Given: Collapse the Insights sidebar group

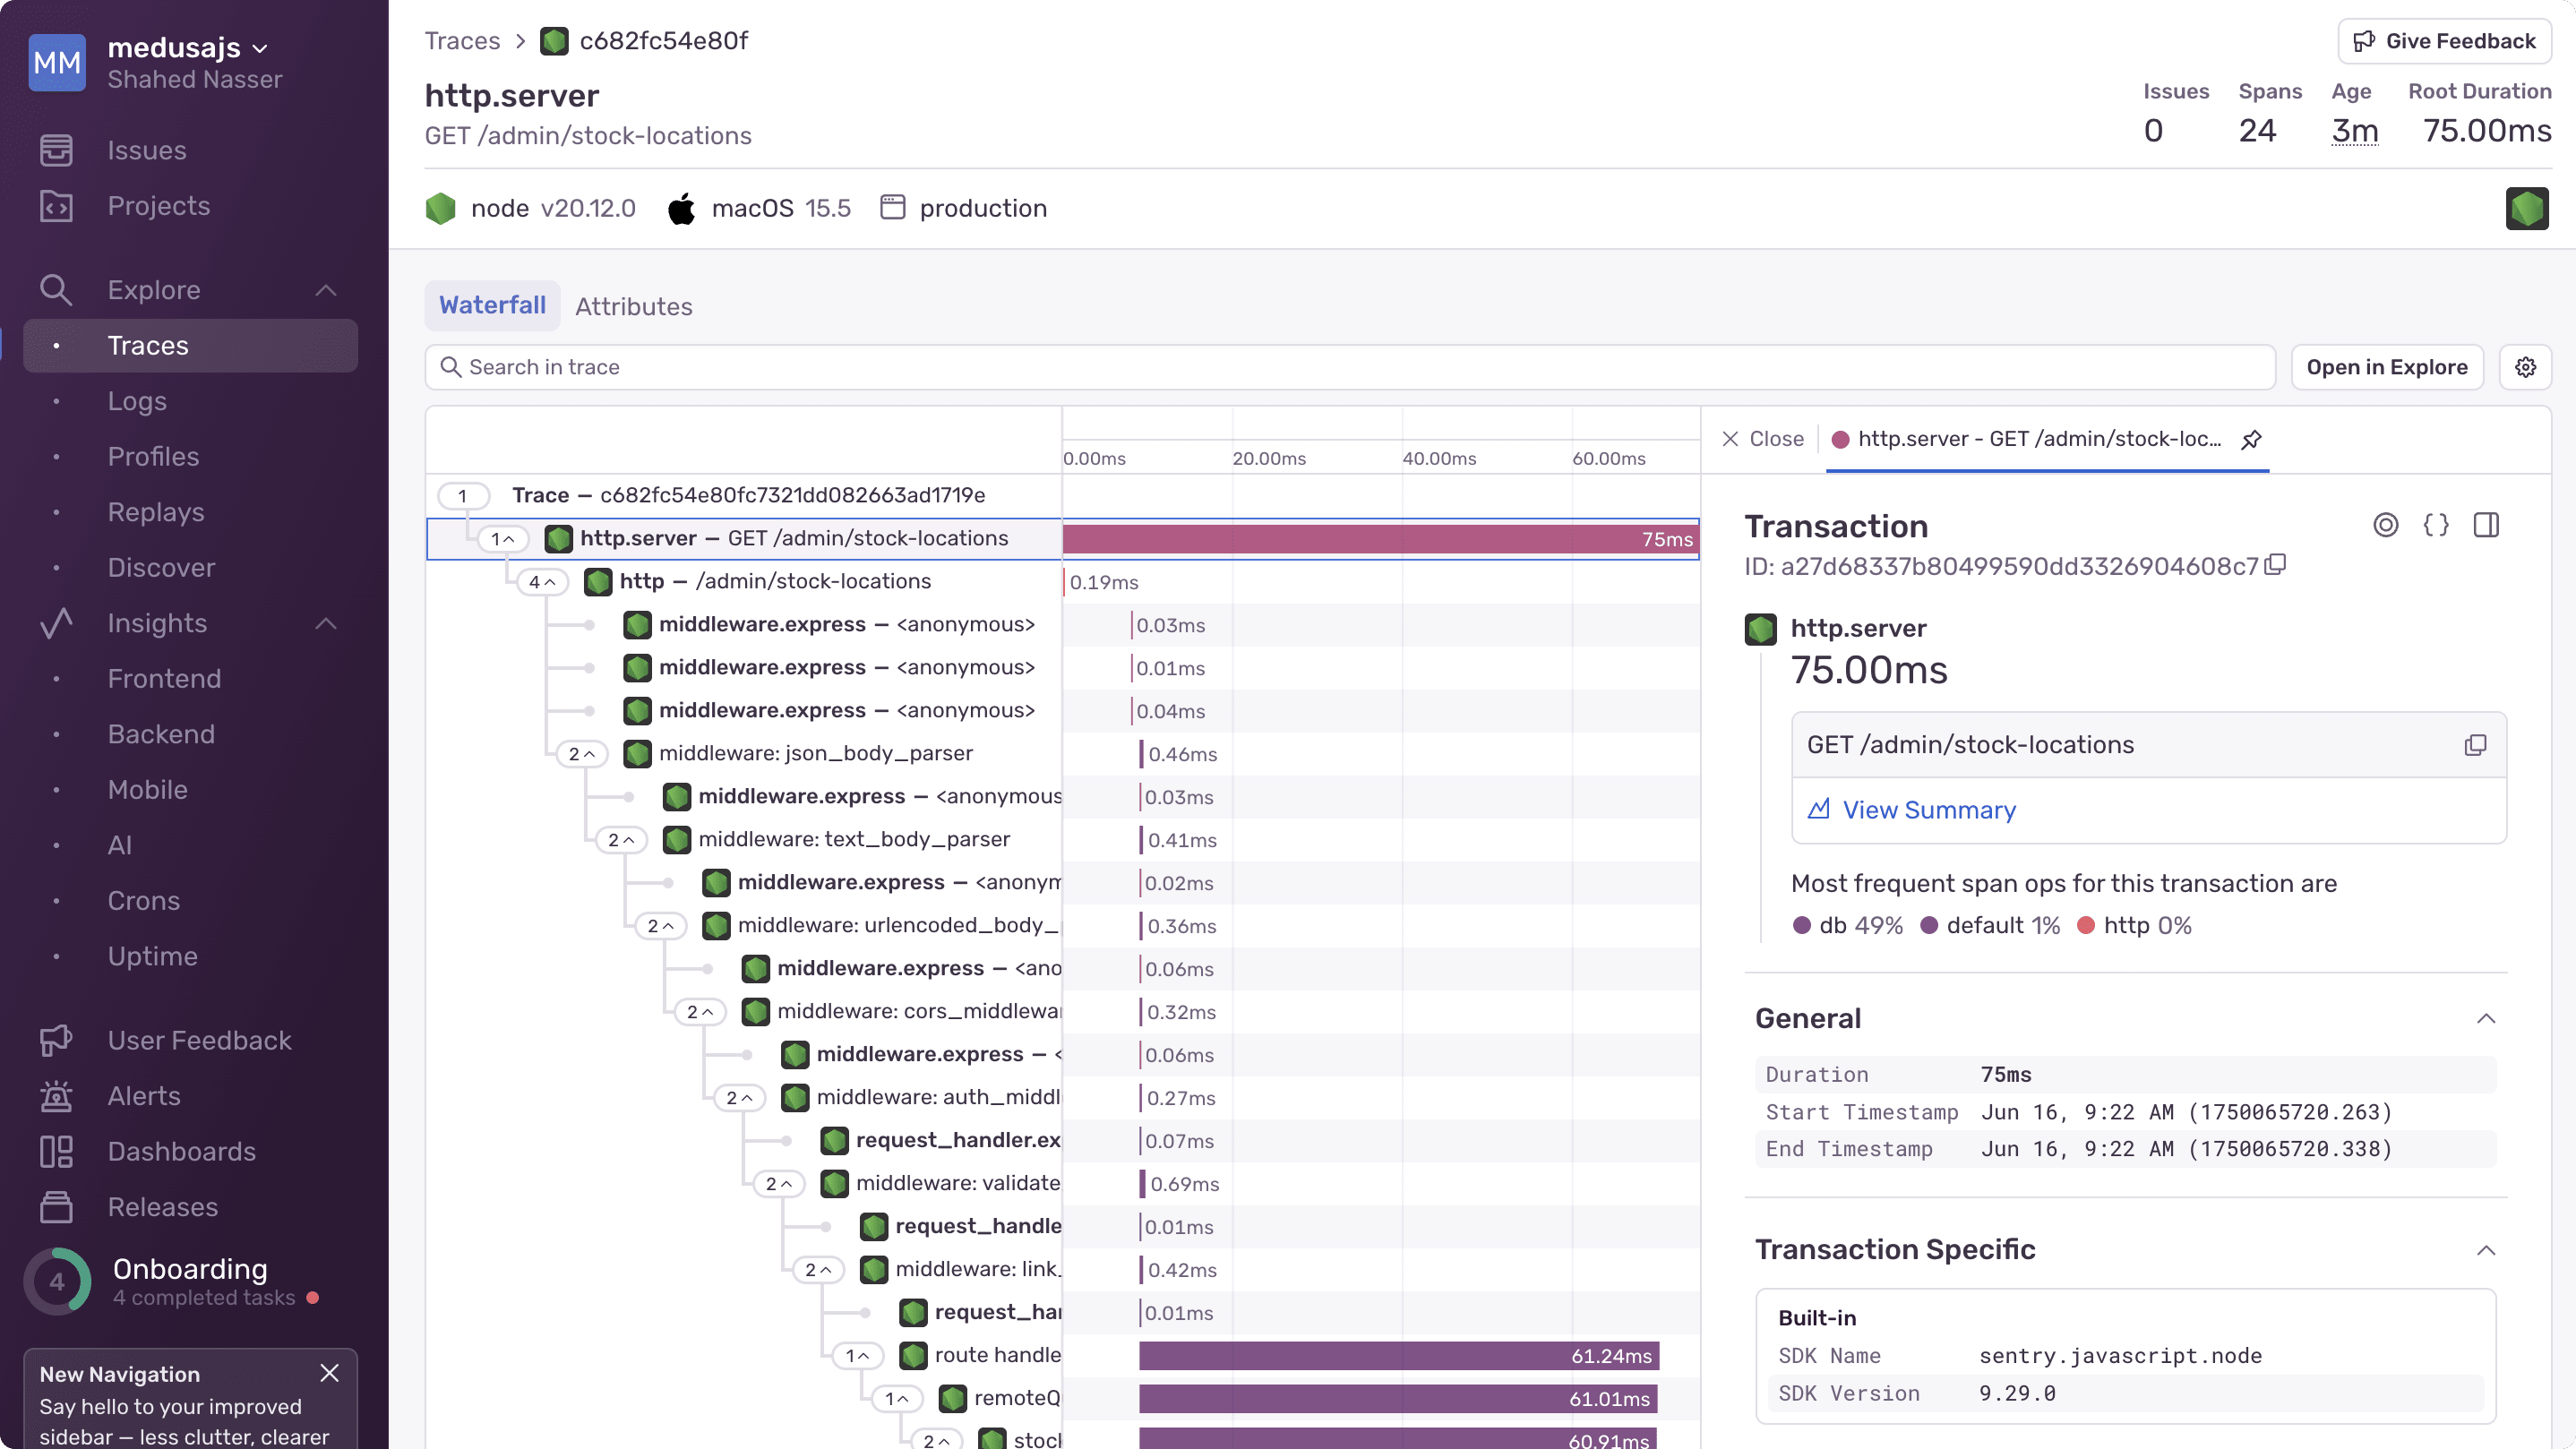Looking at the screenshot, I should coord(325,623).
